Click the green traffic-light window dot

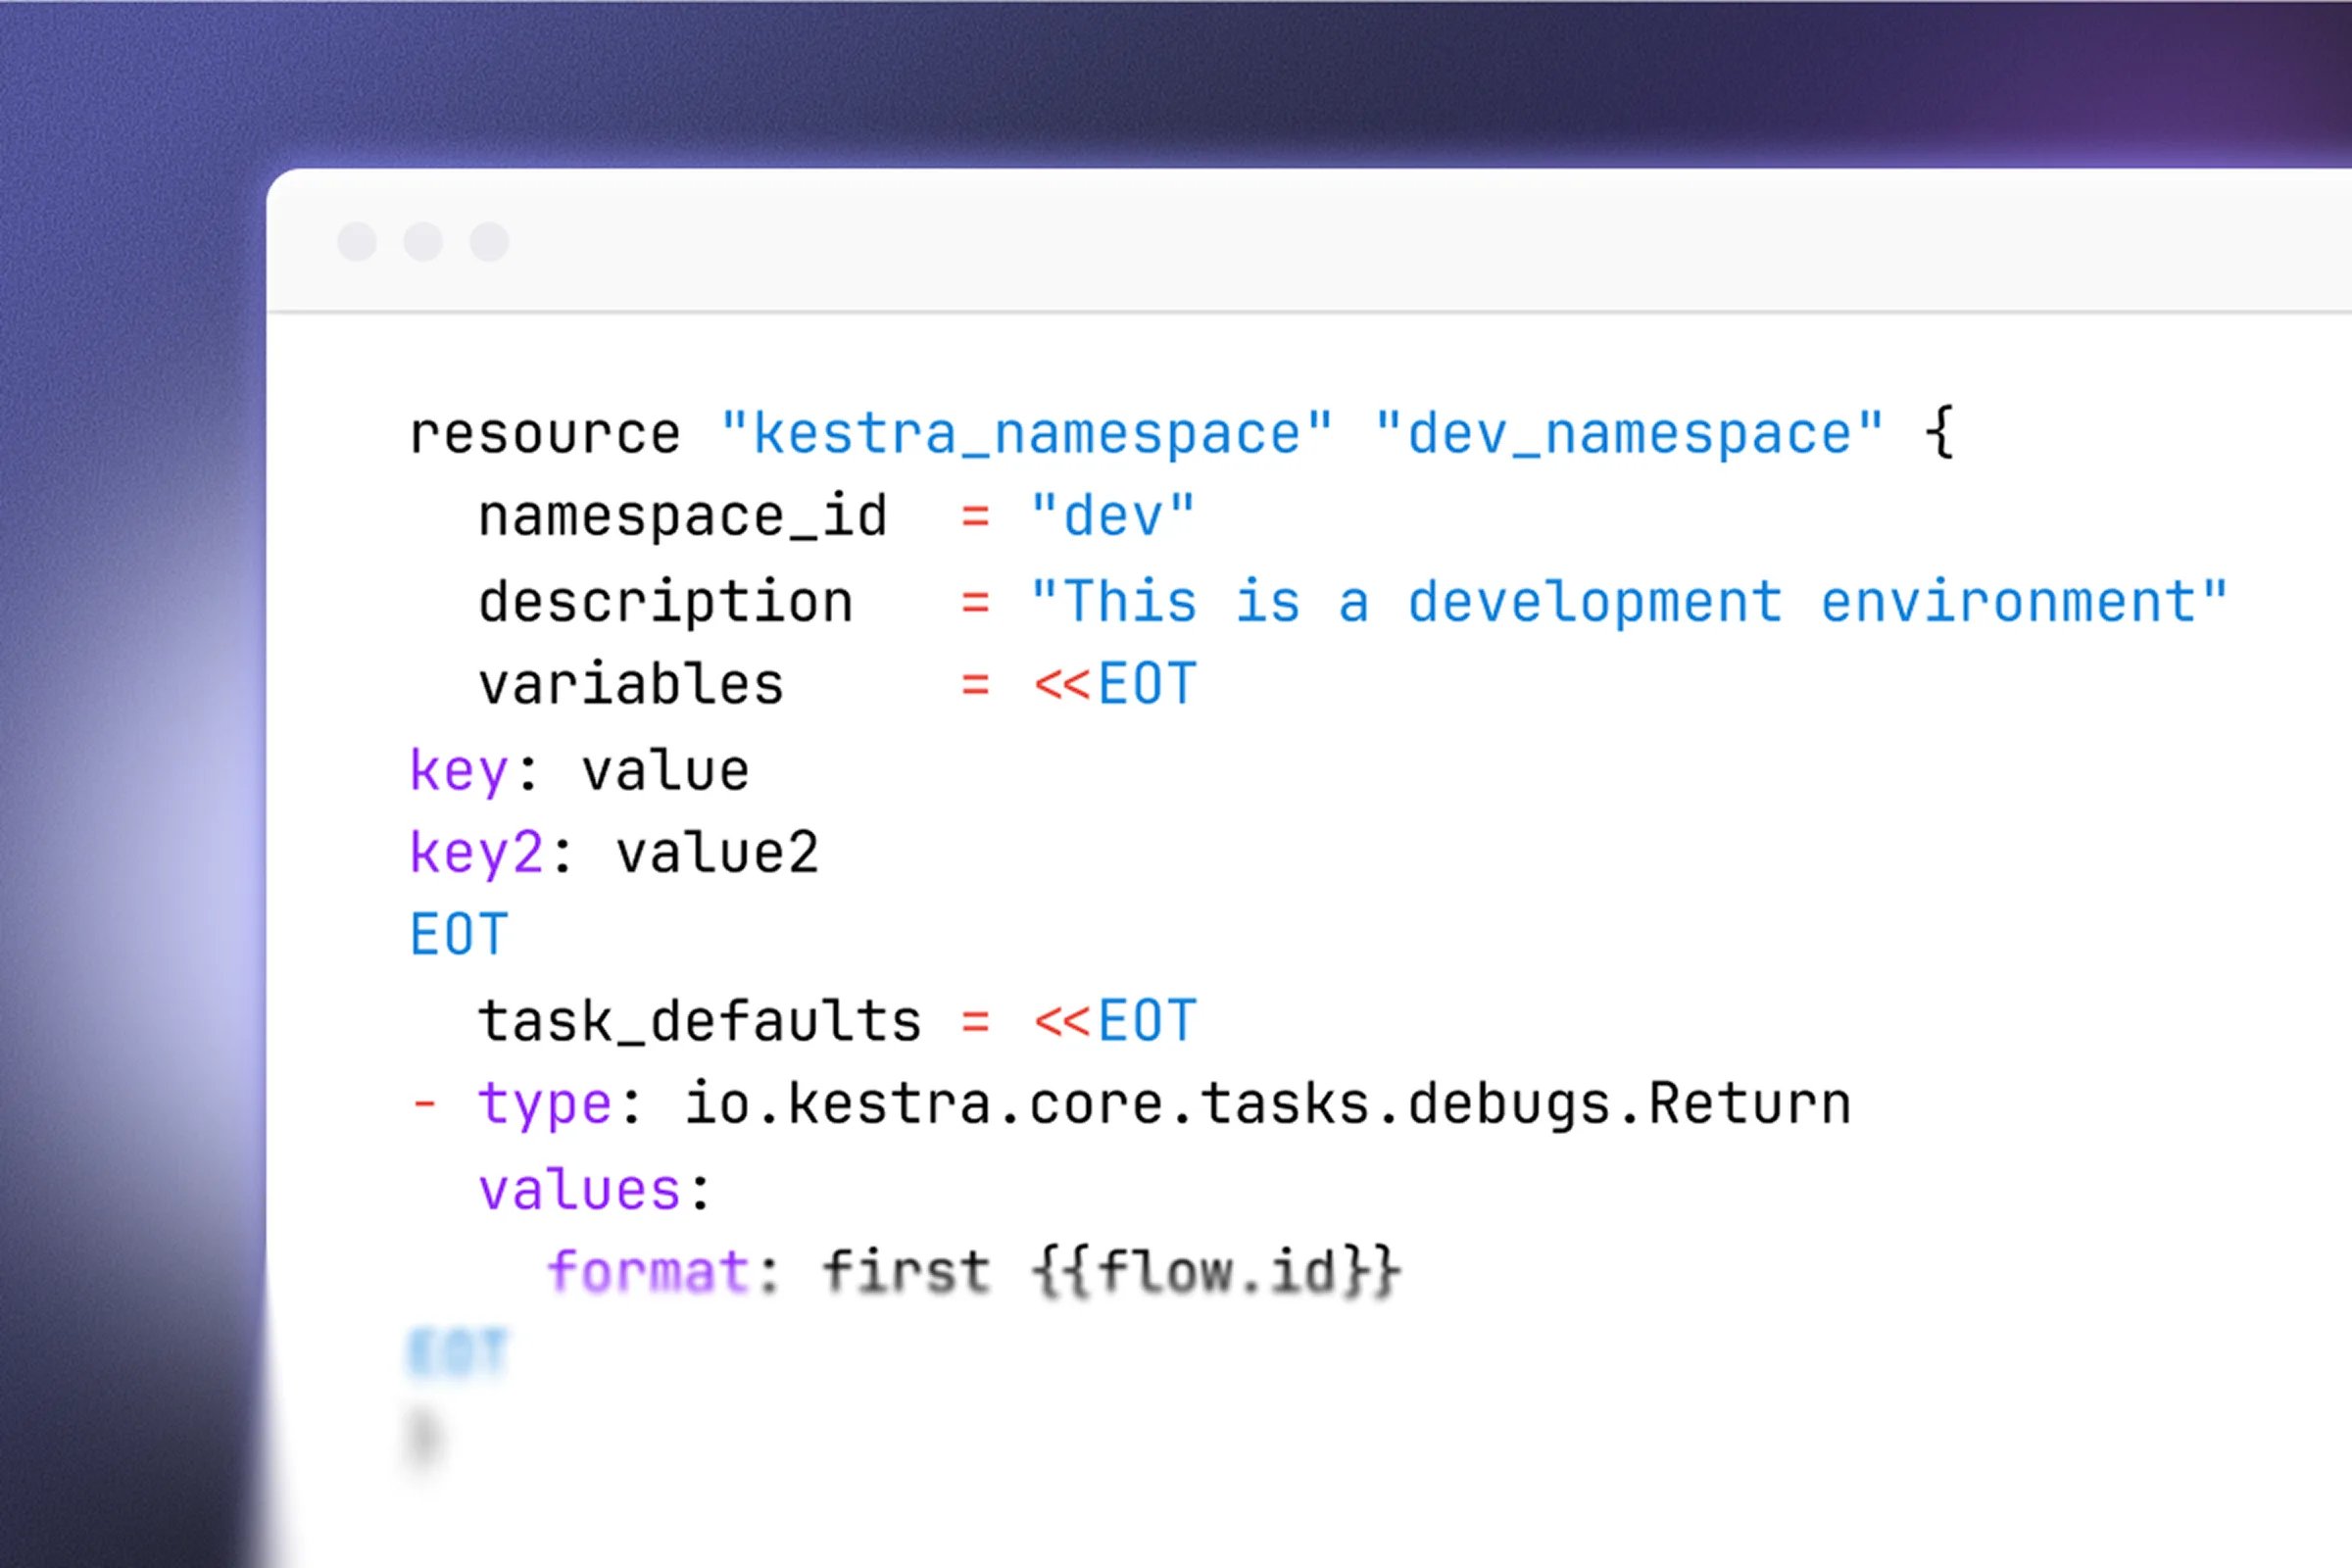490,243
